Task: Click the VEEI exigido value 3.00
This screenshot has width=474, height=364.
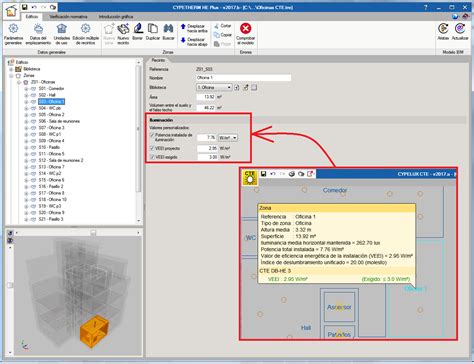Action: click(x=207, y=157)
